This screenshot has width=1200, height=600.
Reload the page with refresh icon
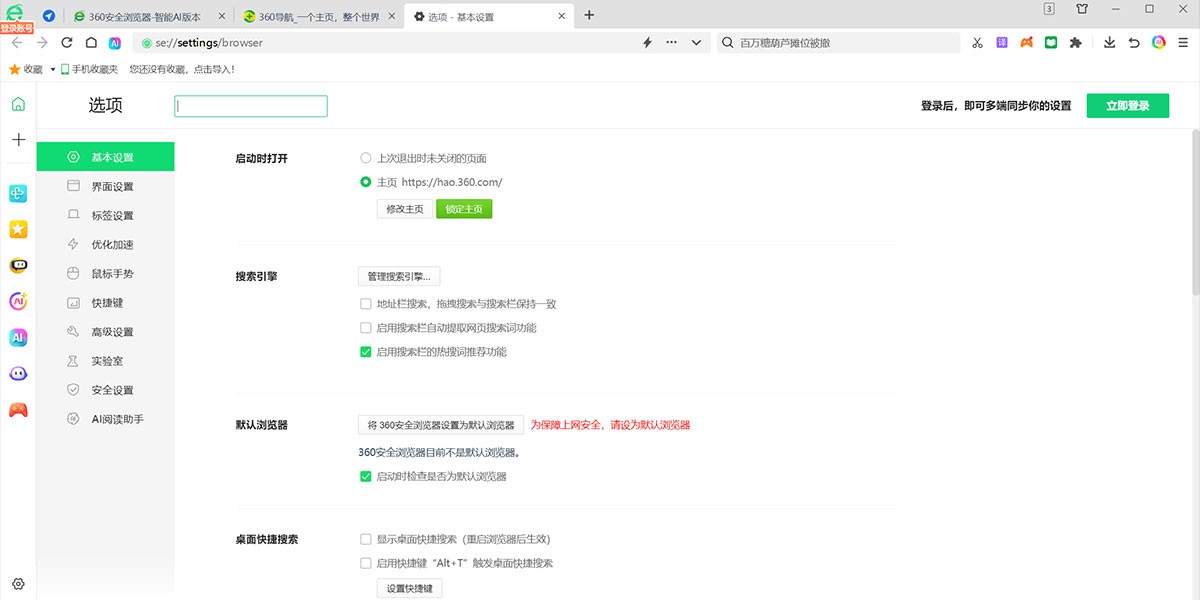[67, 43]
